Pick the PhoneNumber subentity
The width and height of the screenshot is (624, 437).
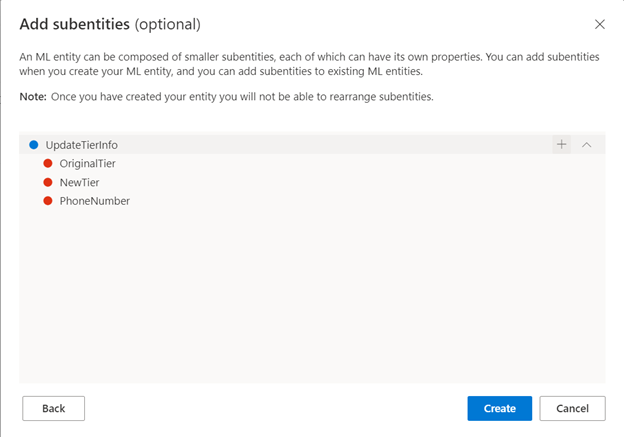coord(95,201)
